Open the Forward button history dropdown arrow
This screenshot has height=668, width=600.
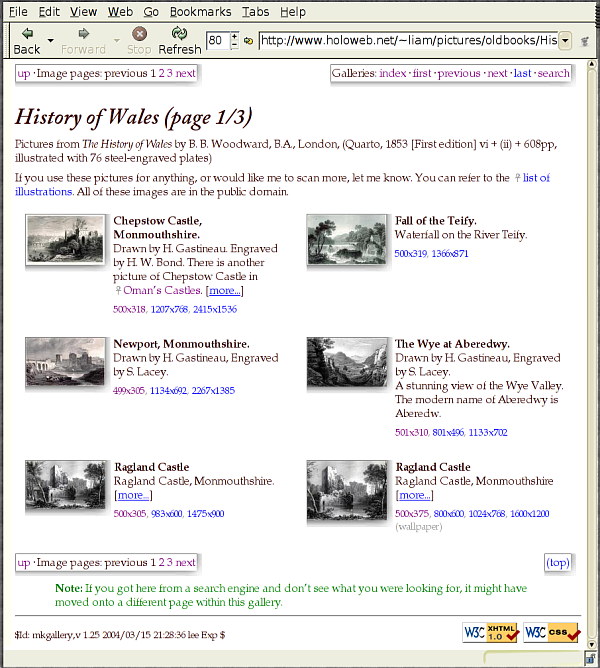point(117,41)
